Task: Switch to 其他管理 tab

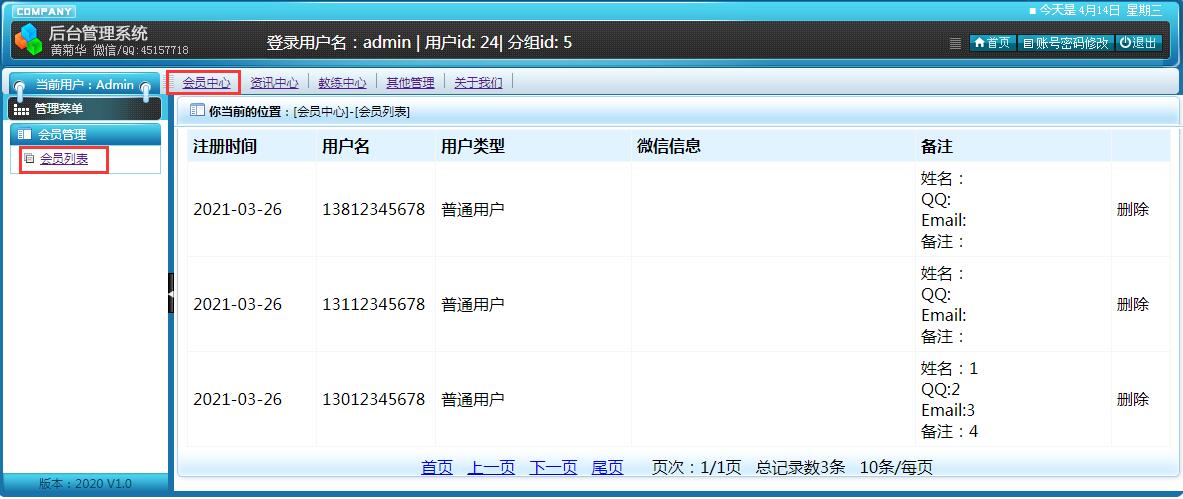Action: tap(410, 83)
